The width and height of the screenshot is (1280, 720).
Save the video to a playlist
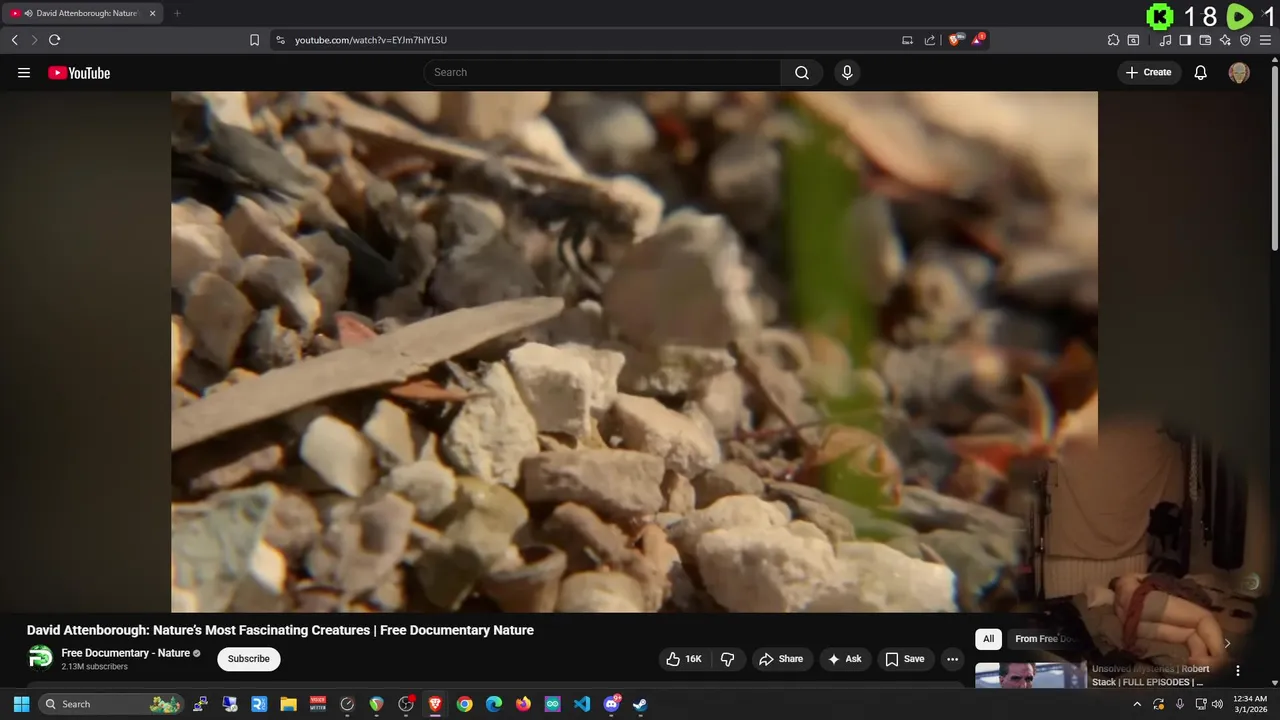pyautogui.click(x=905, y=659)
